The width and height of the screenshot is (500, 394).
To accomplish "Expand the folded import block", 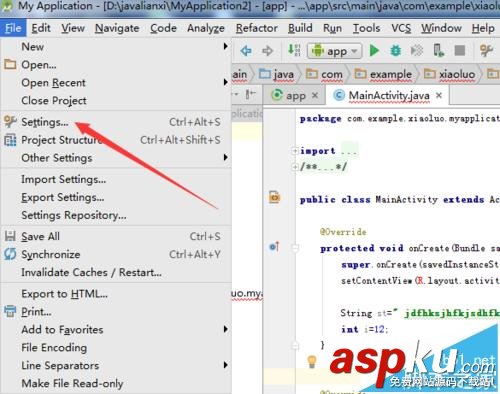I will (x=295, y=151).
